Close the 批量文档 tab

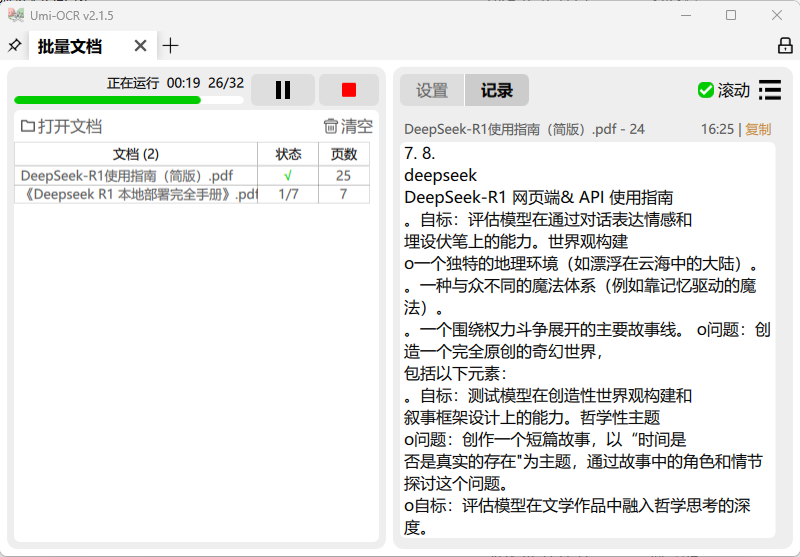(x=140, y=46)
